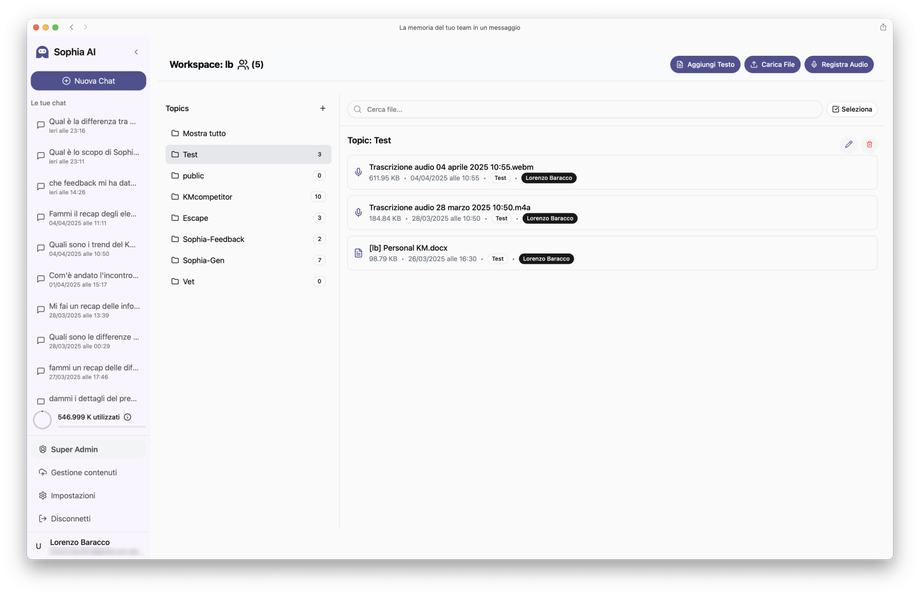Image resolution: width=920 pixels, height=595 pixels.
Task: Click the workspace members icon (5)
Action: [243, 65]
